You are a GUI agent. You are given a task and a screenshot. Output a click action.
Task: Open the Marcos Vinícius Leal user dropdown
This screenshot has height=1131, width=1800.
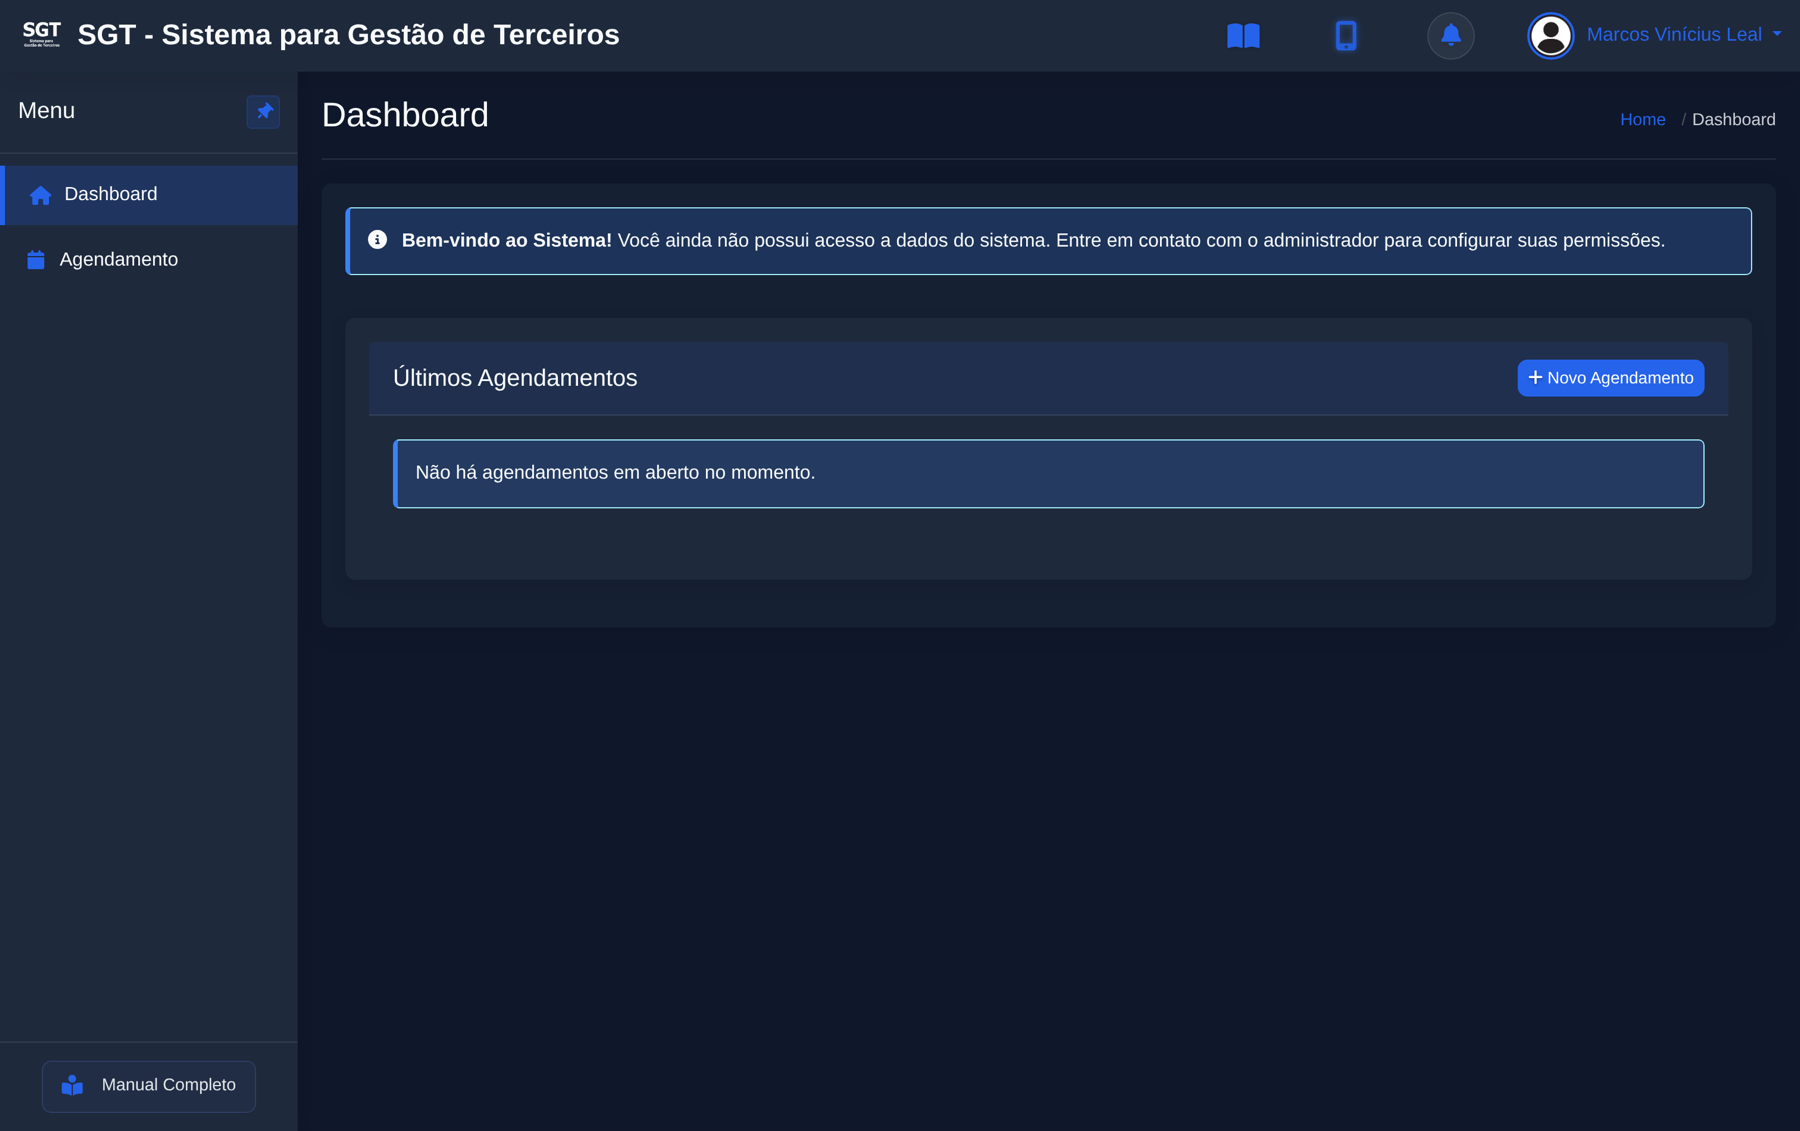(x=1683, y=35)
